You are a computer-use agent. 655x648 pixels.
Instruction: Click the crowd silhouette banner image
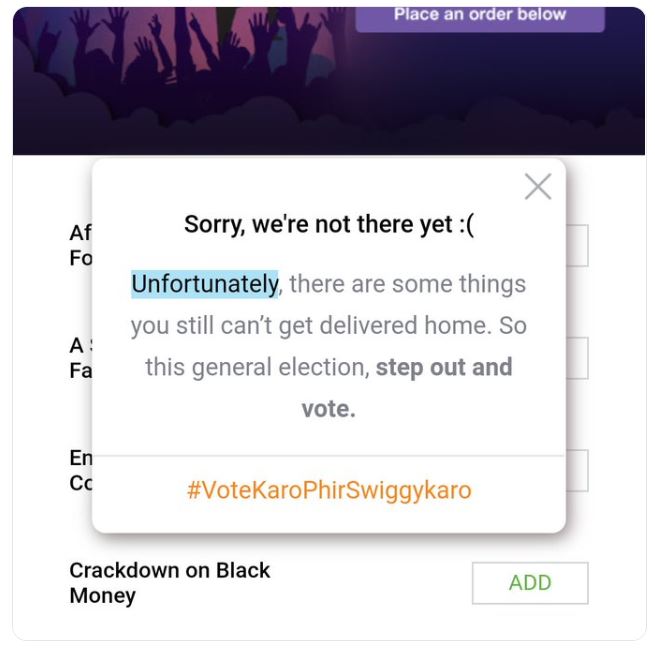click(x=180, y=70)
